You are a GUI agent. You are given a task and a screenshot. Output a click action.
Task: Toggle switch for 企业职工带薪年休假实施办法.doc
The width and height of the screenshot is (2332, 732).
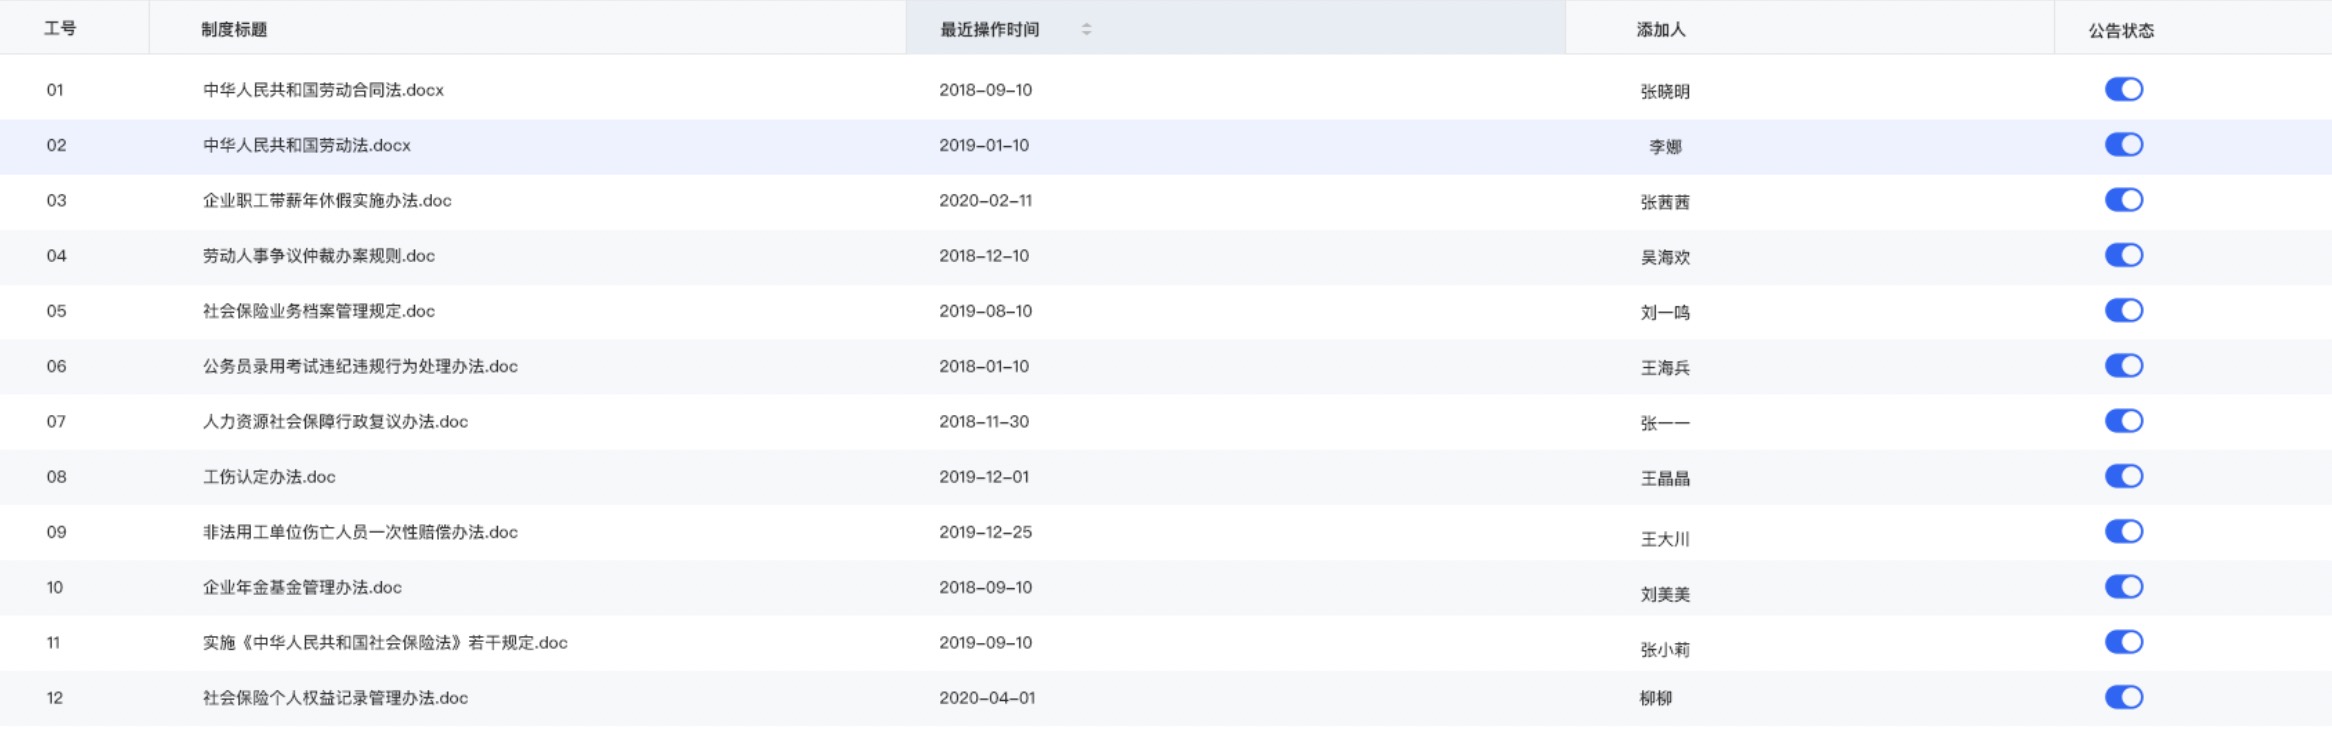2123,200
